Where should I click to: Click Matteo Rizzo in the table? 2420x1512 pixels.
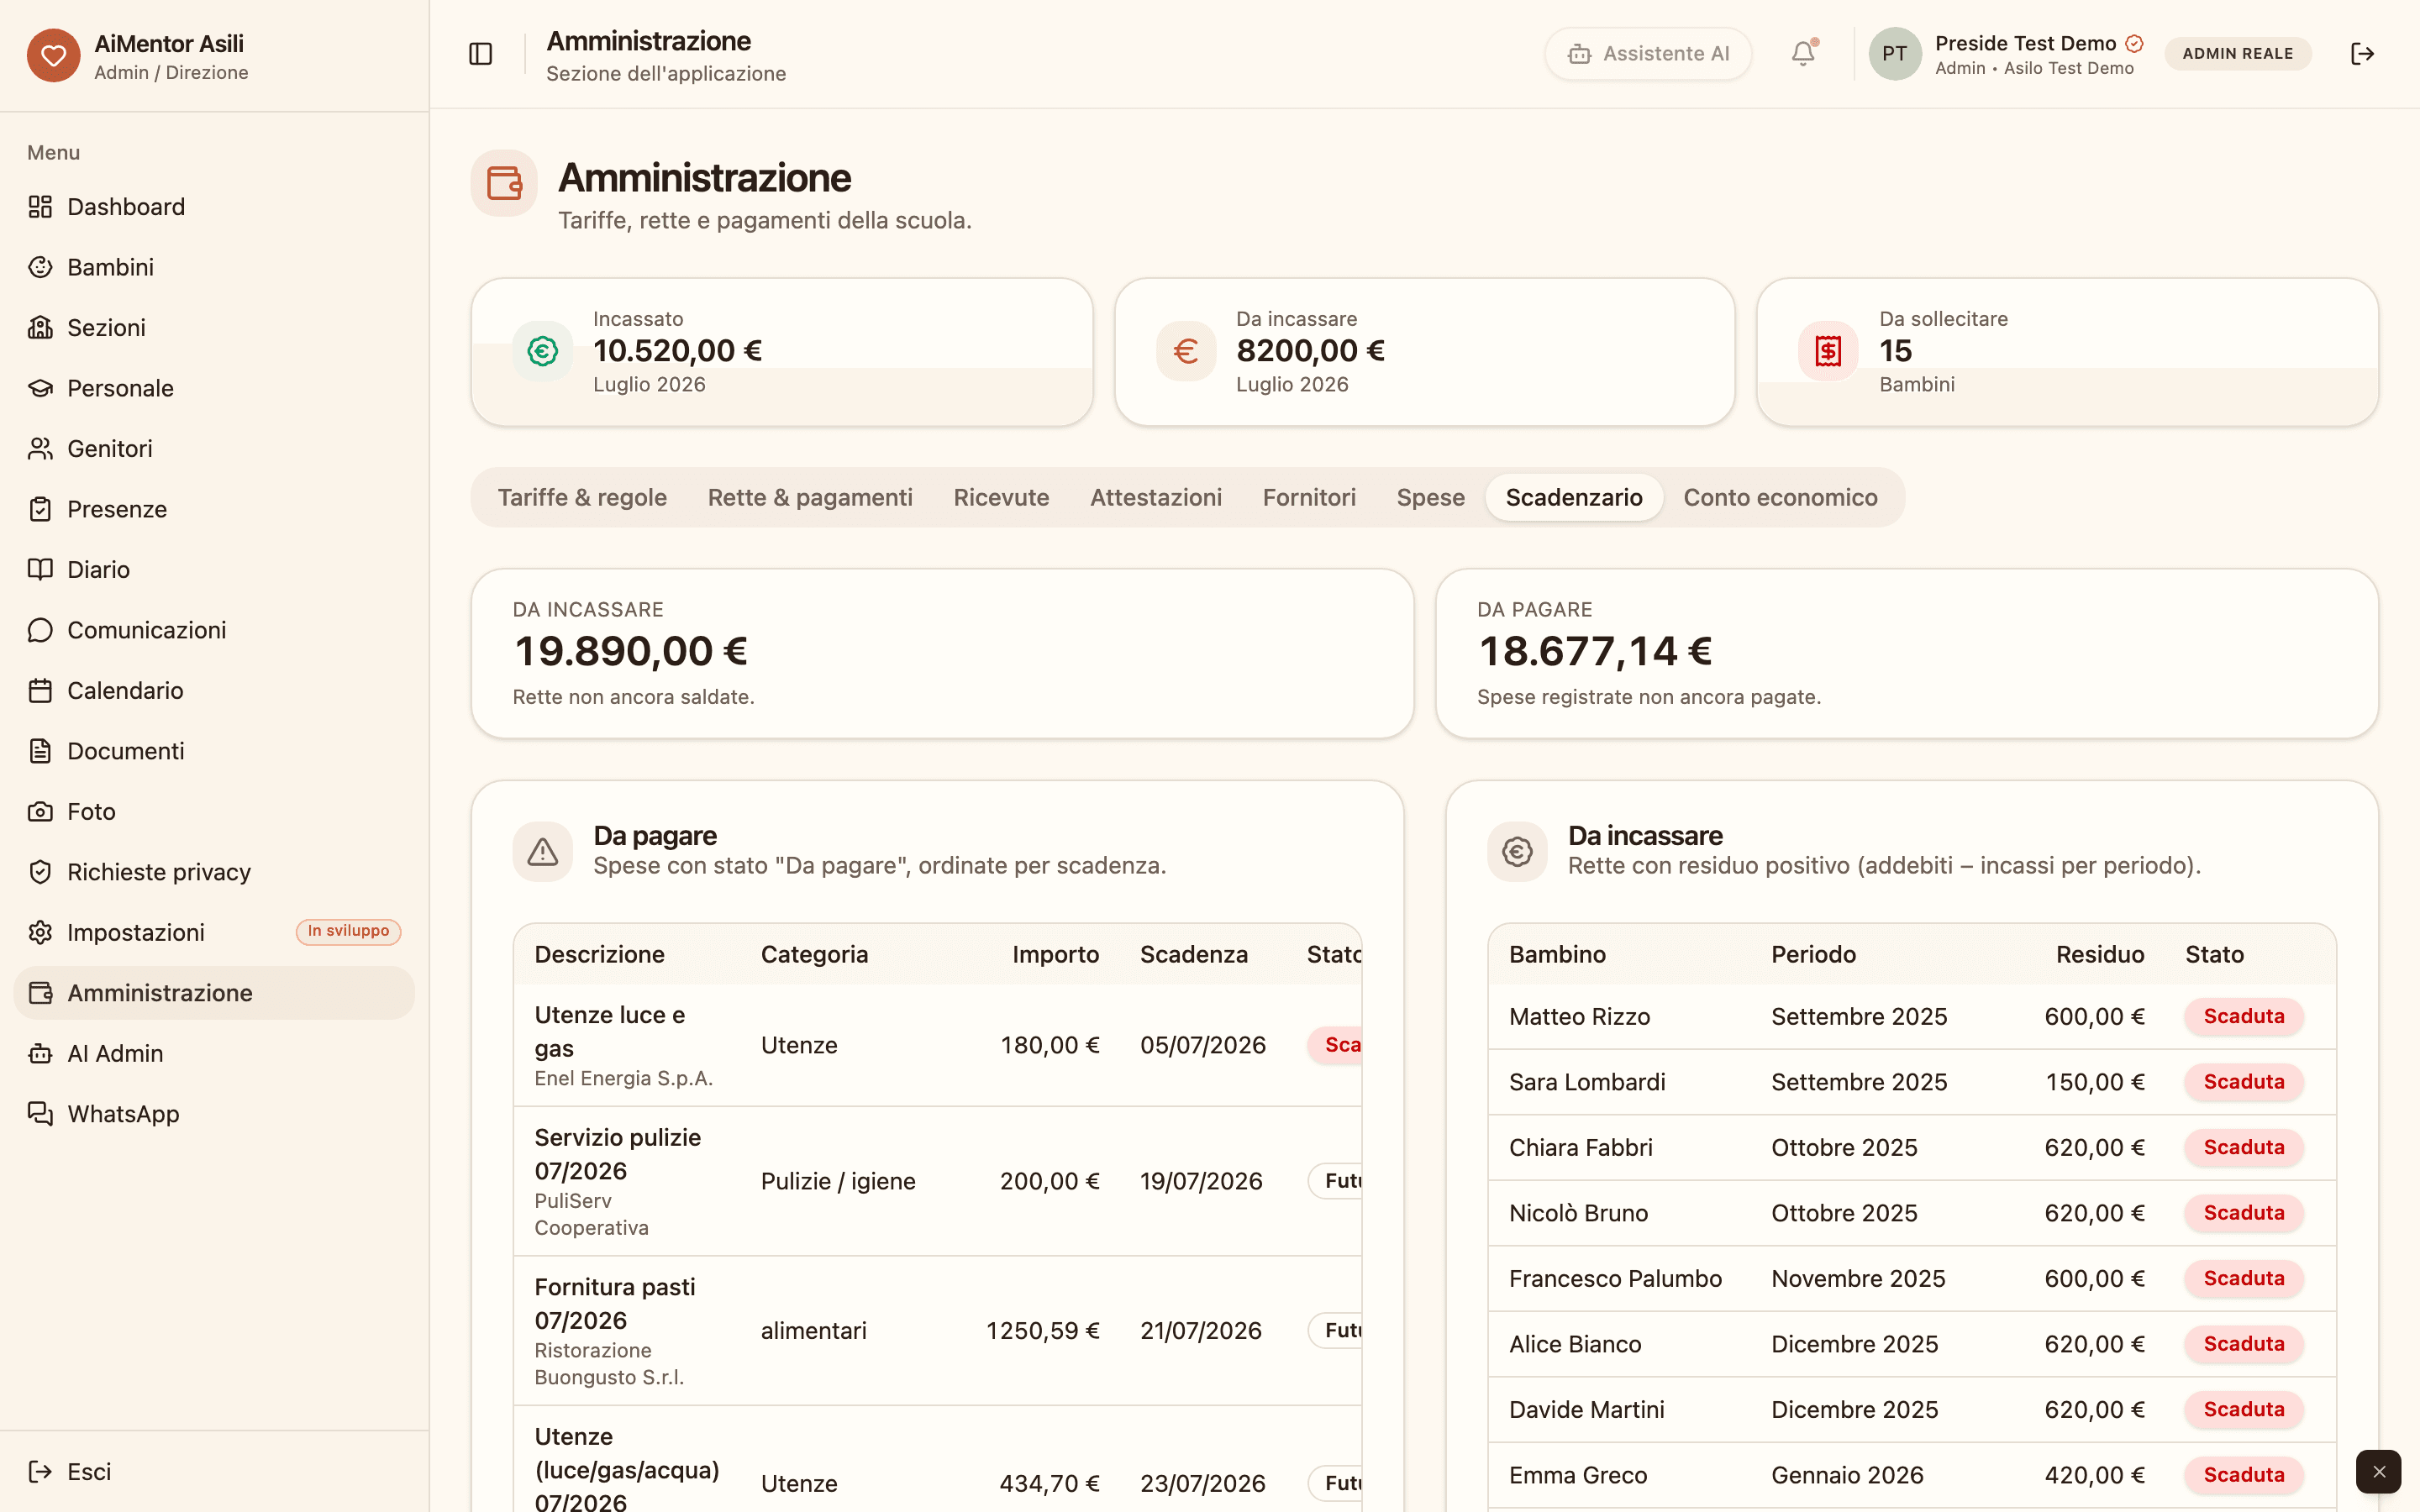click(x=1579, y=1017)
